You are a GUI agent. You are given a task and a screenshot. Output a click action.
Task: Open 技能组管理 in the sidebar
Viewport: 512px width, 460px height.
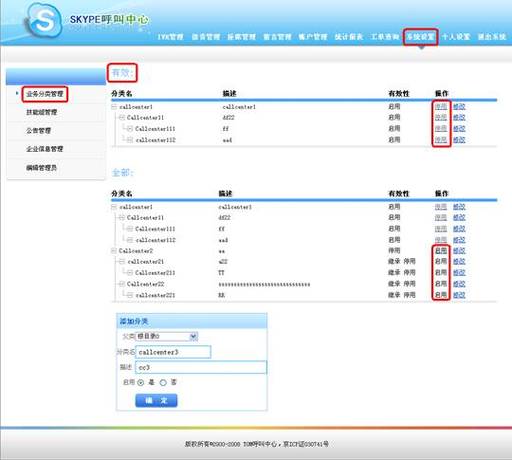(42, 112)
